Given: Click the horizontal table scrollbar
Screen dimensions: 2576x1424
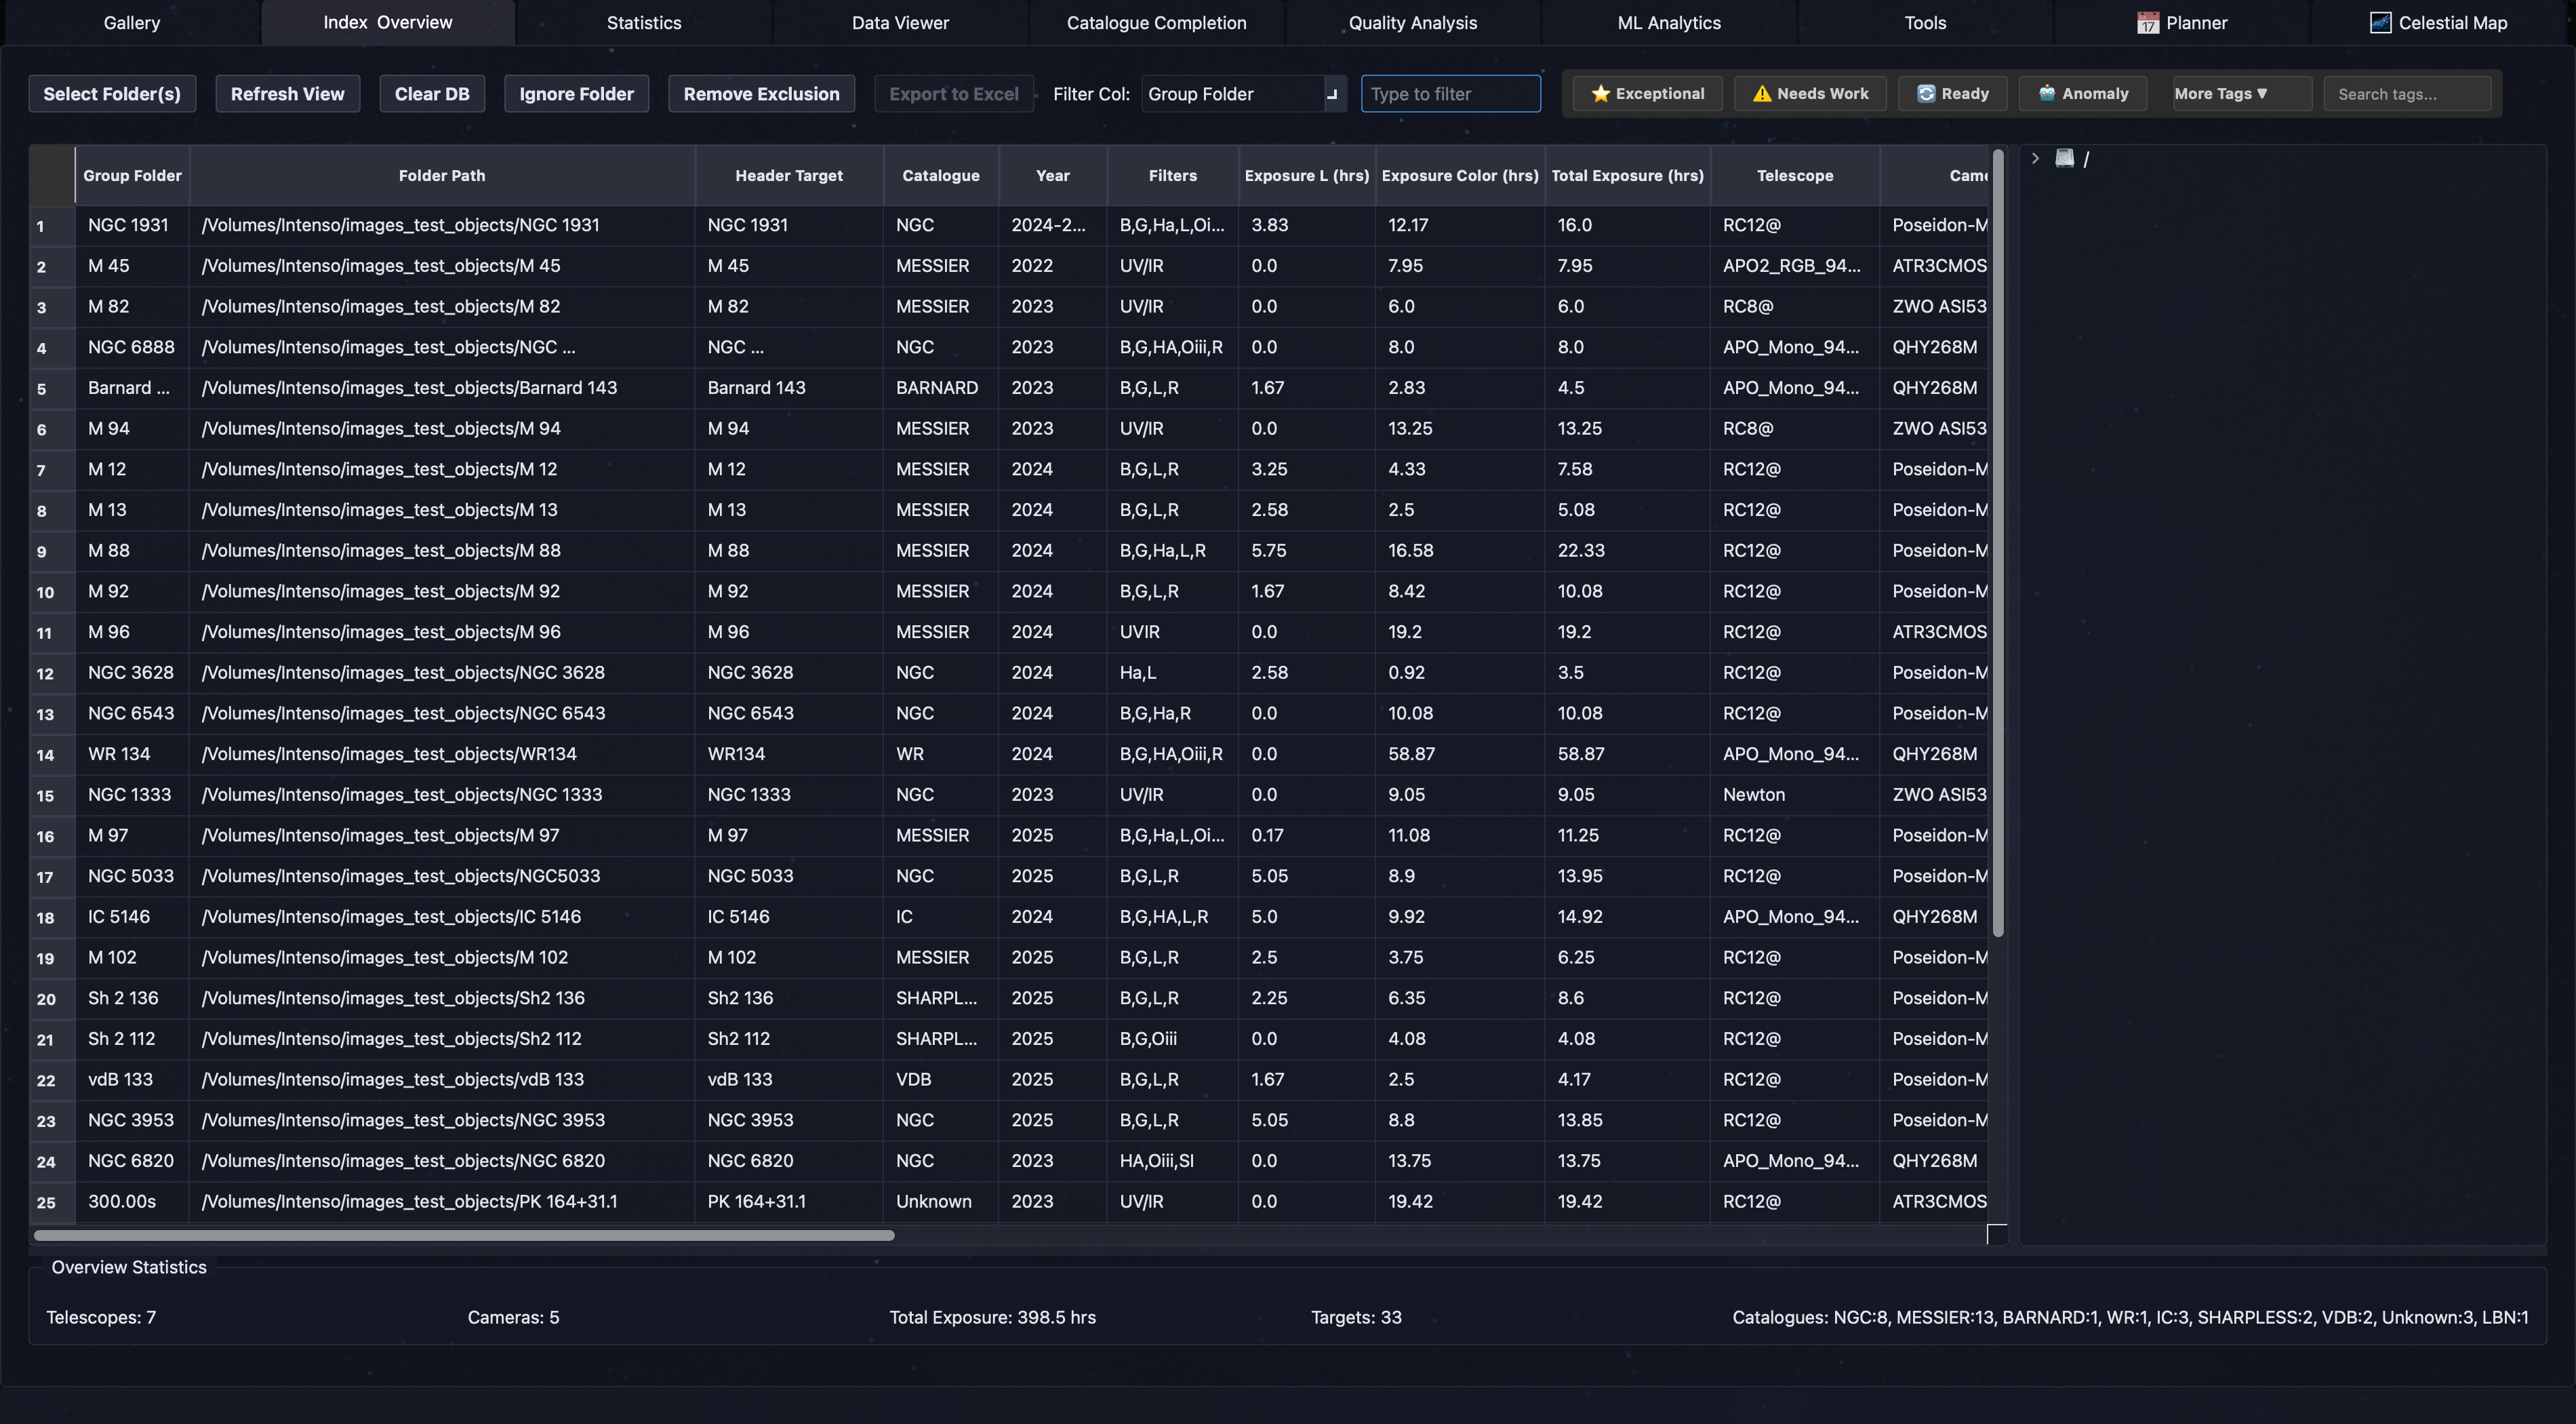Looking at the screenshot, I should (464, 1235).
